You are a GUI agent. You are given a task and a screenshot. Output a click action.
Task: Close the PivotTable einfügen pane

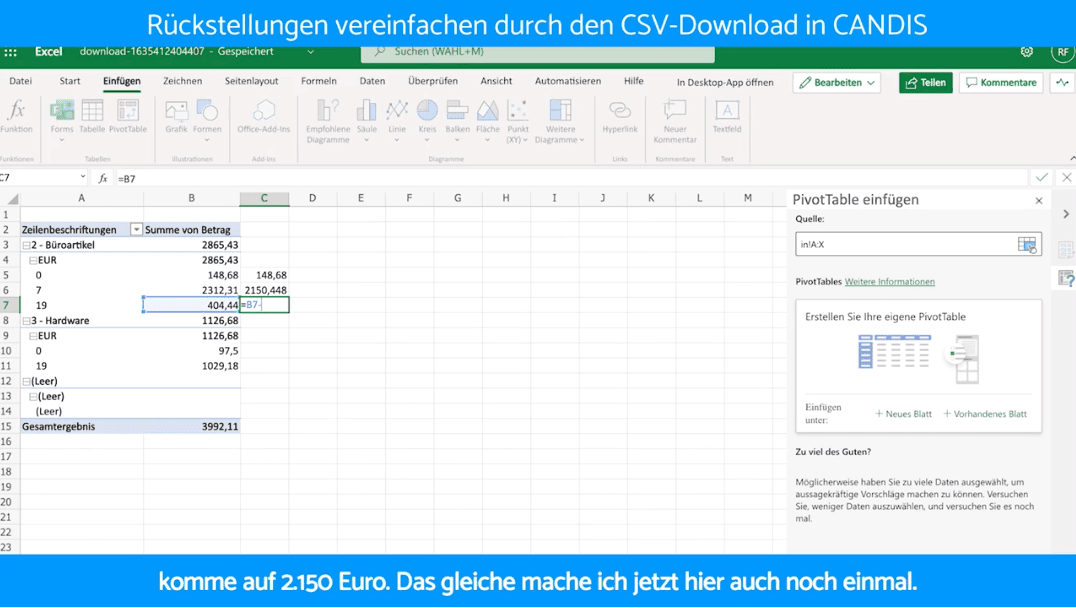1039,201
